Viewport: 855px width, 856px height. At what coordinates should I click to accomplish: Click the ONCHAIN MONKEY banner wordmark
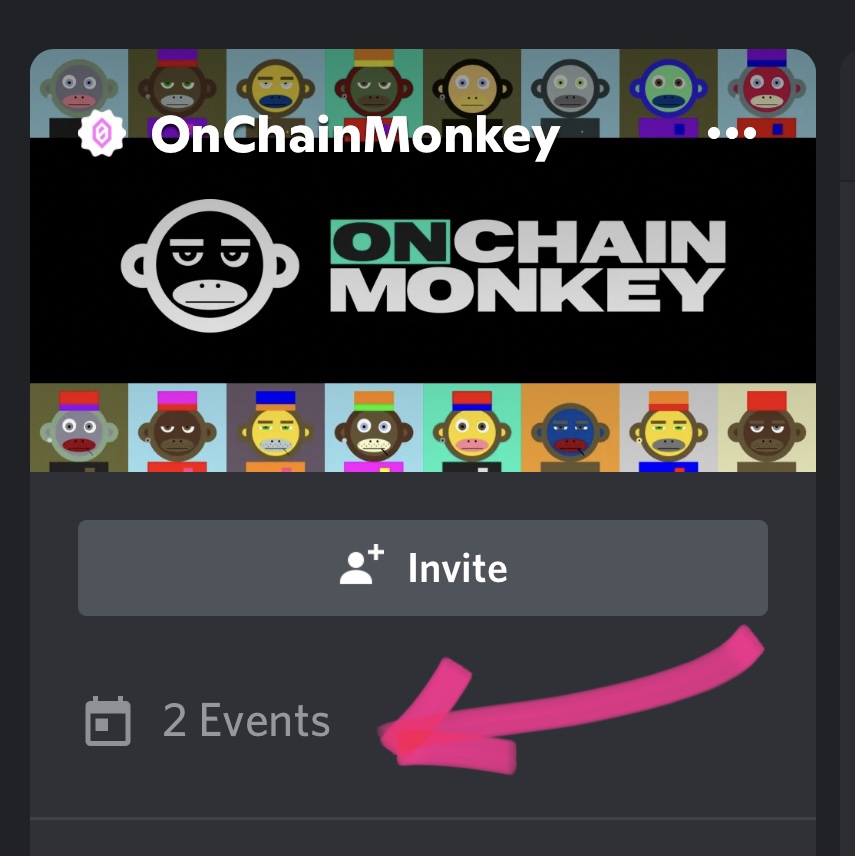527,265
